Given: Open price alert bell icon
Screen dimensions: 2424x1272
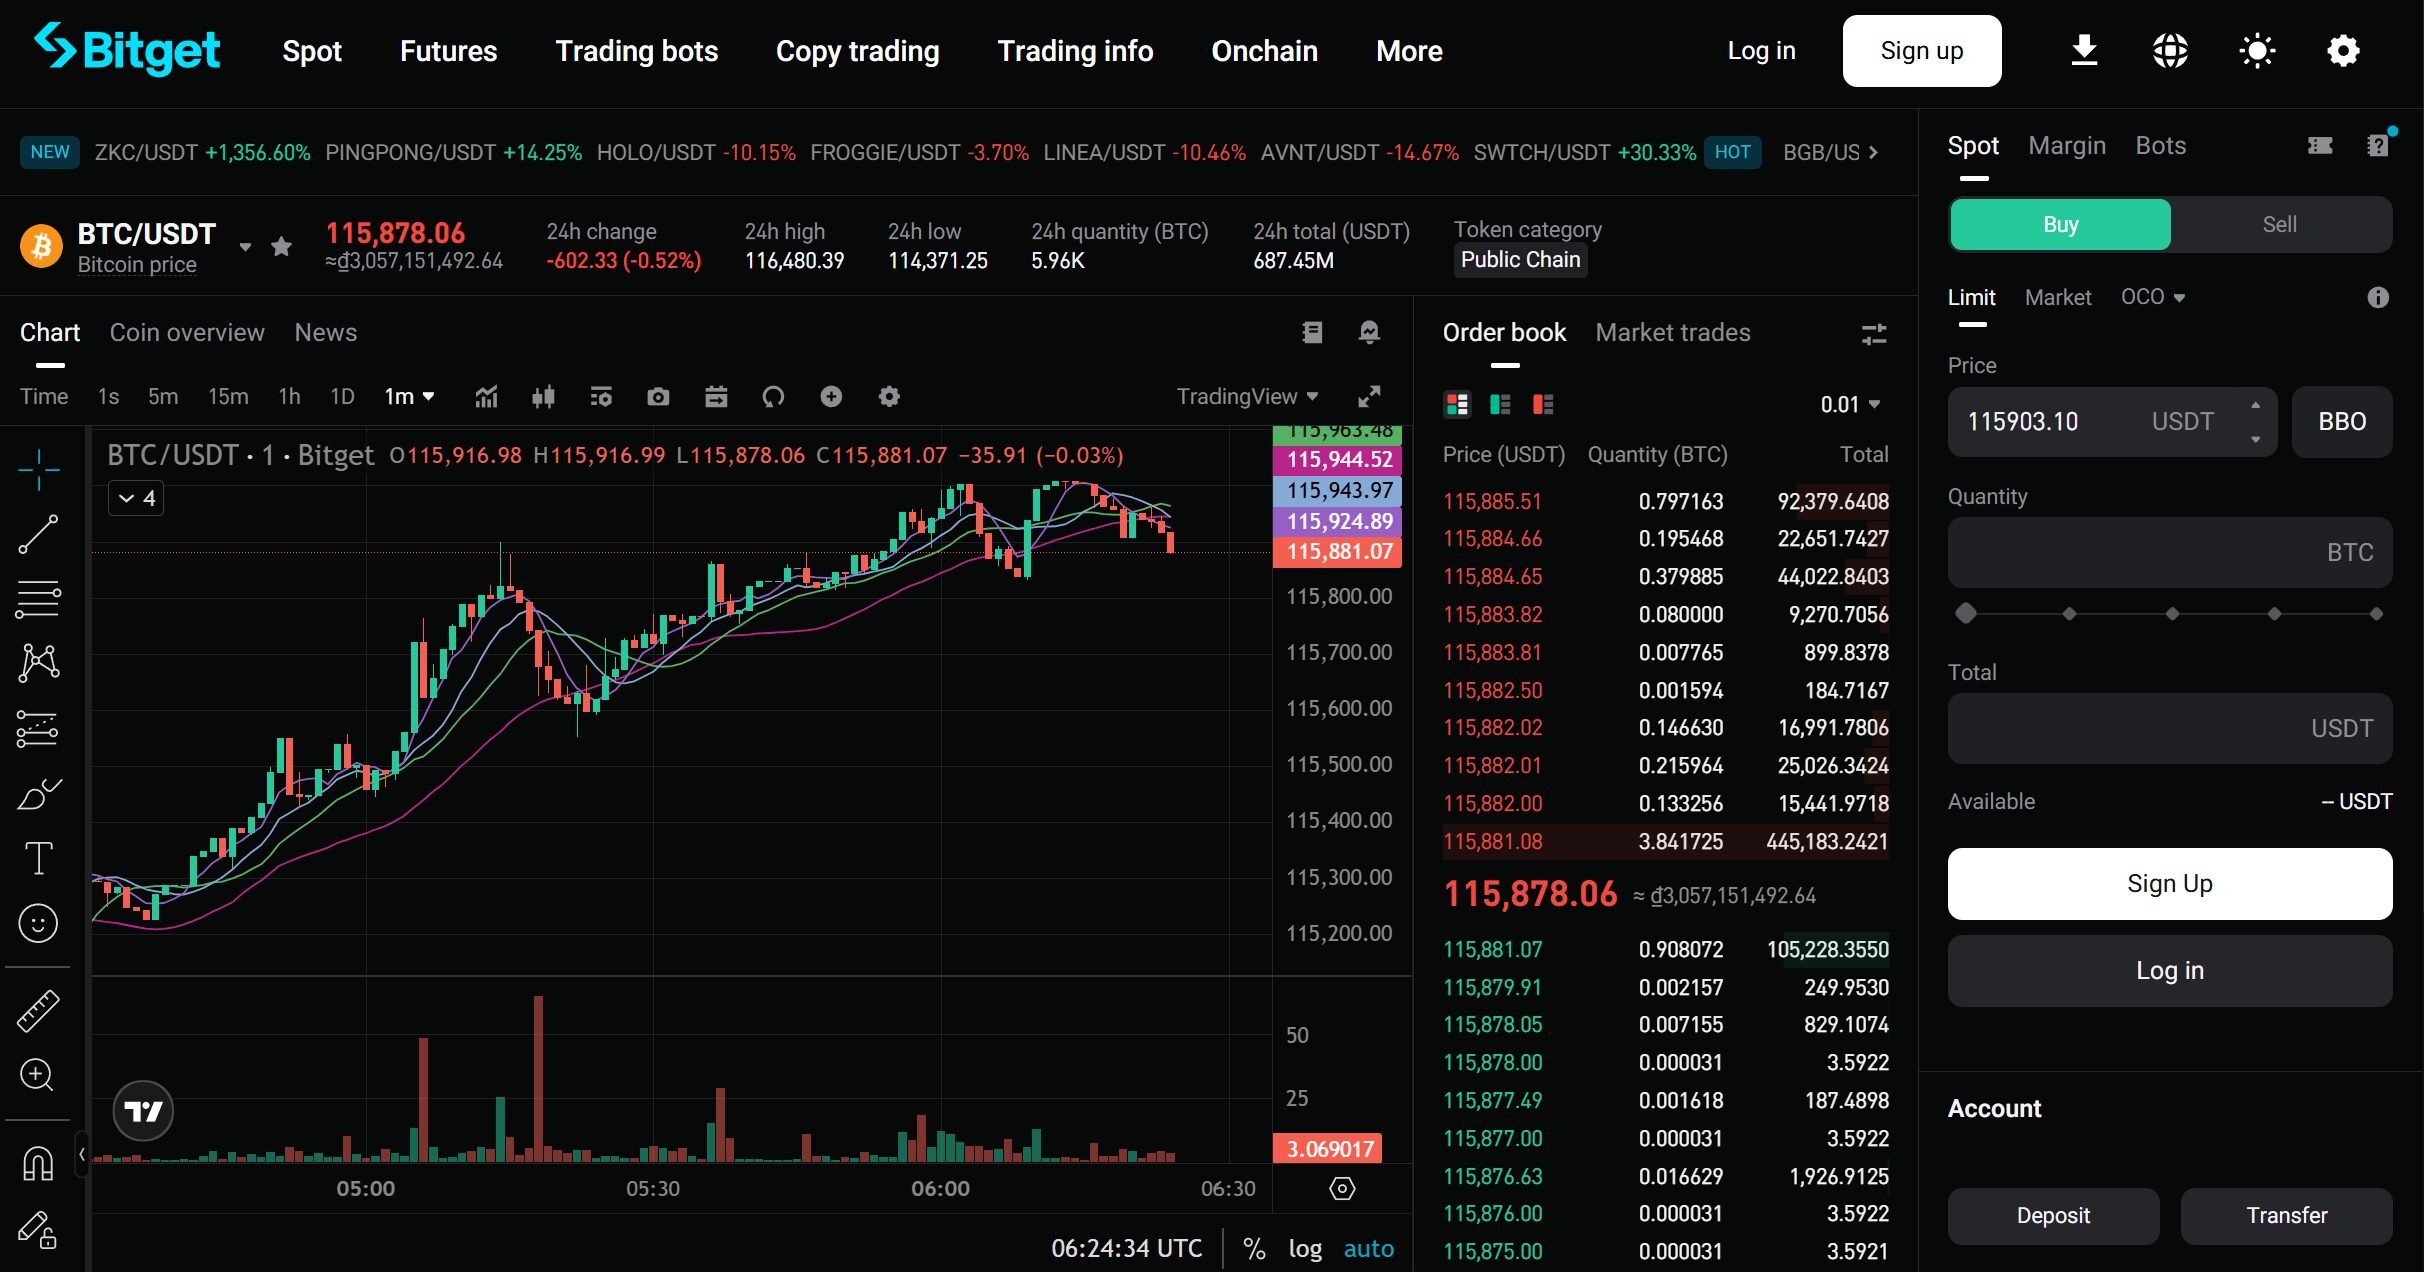Looking at the screenshot, I should coord(1369,332).
